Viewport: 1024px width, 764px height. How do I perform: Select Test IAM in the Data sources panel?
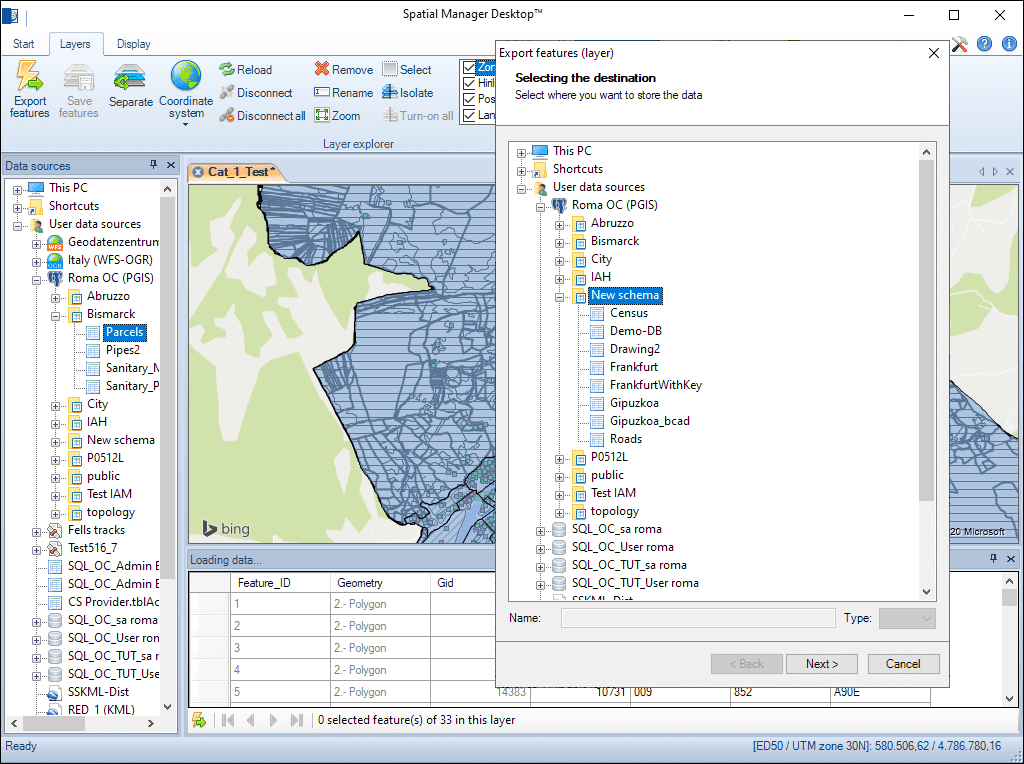pyautogui.click(x=109, y=494)
